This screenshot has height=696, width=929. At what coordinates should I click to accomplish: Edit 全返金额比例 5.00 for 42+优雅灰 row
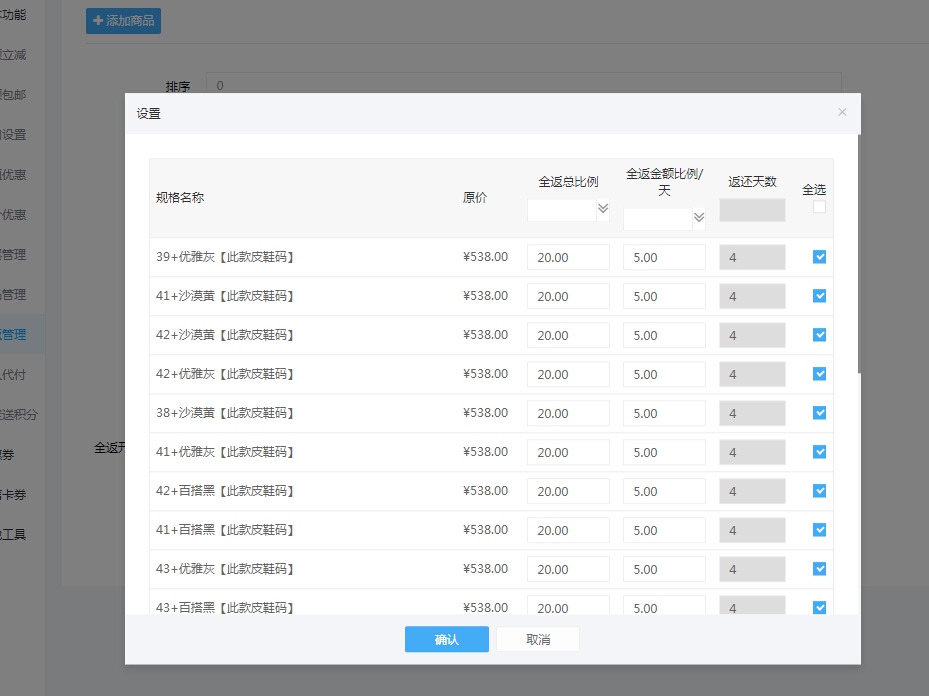tap(664, 374)
